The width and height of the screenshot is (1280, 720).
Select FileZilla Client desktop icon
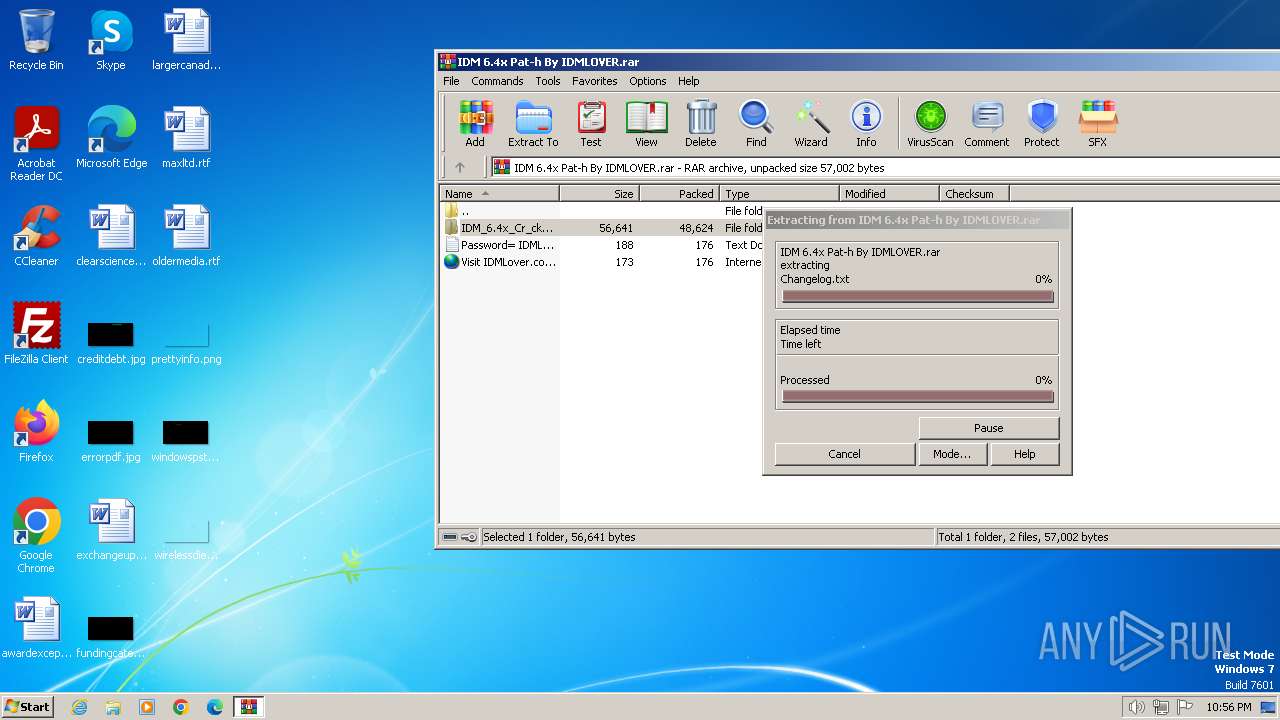pos(36,334)
